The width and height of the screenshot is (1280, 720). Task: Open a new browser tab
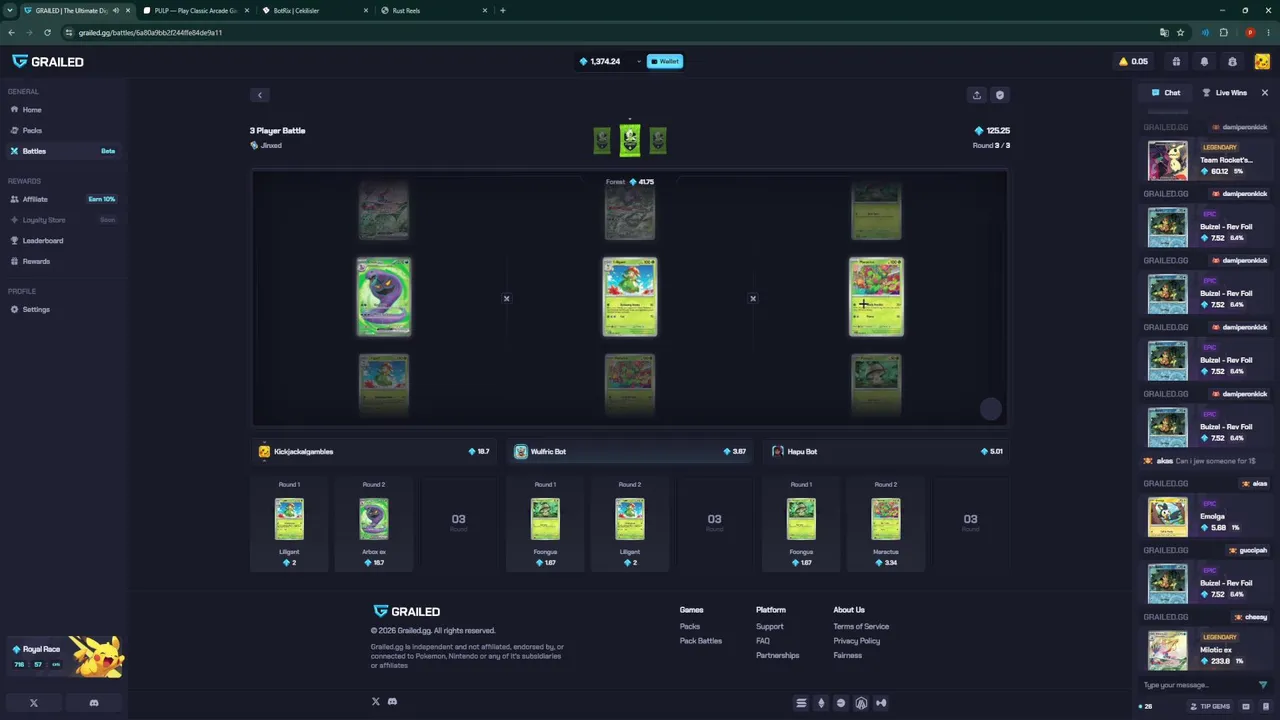pyautogui.click(x=503, y=11)
